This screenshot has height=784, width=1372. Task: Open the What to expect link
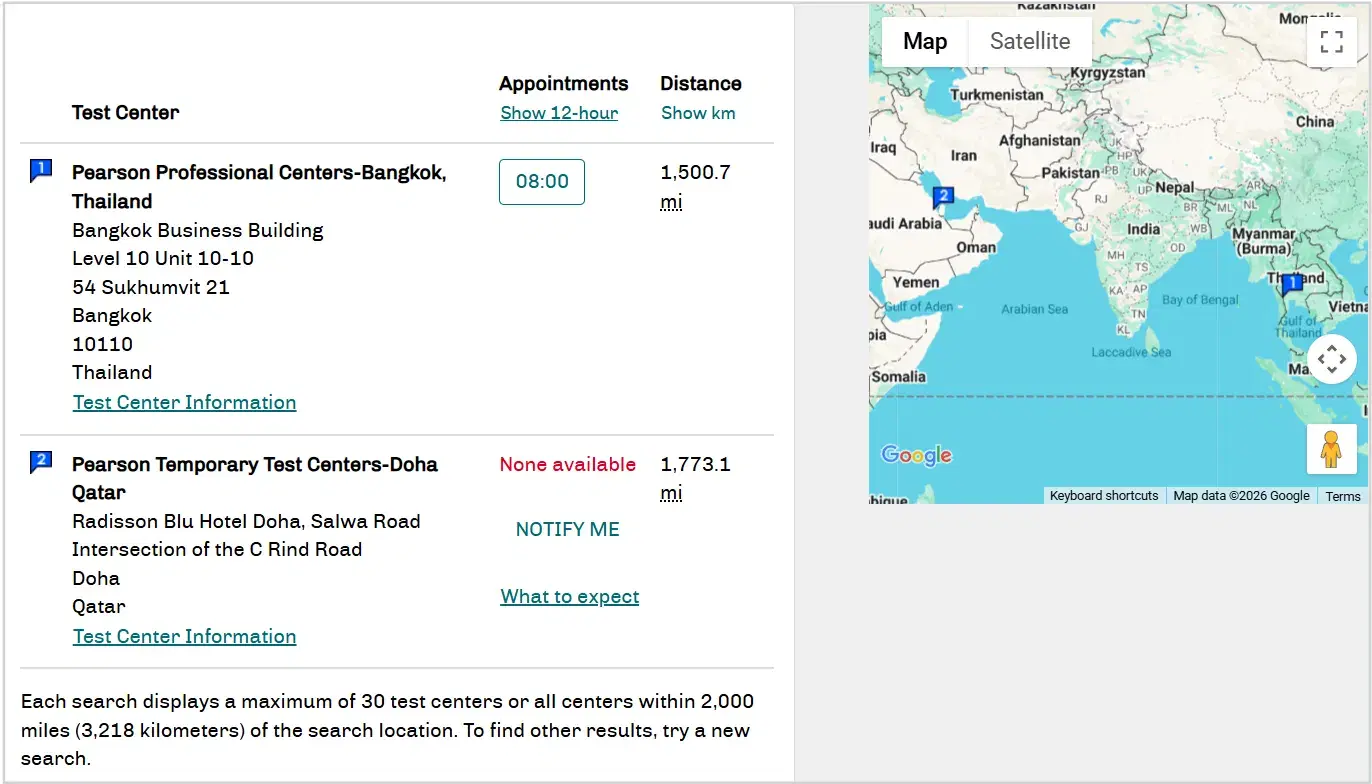pyautogui.click(x=570, y=597)
